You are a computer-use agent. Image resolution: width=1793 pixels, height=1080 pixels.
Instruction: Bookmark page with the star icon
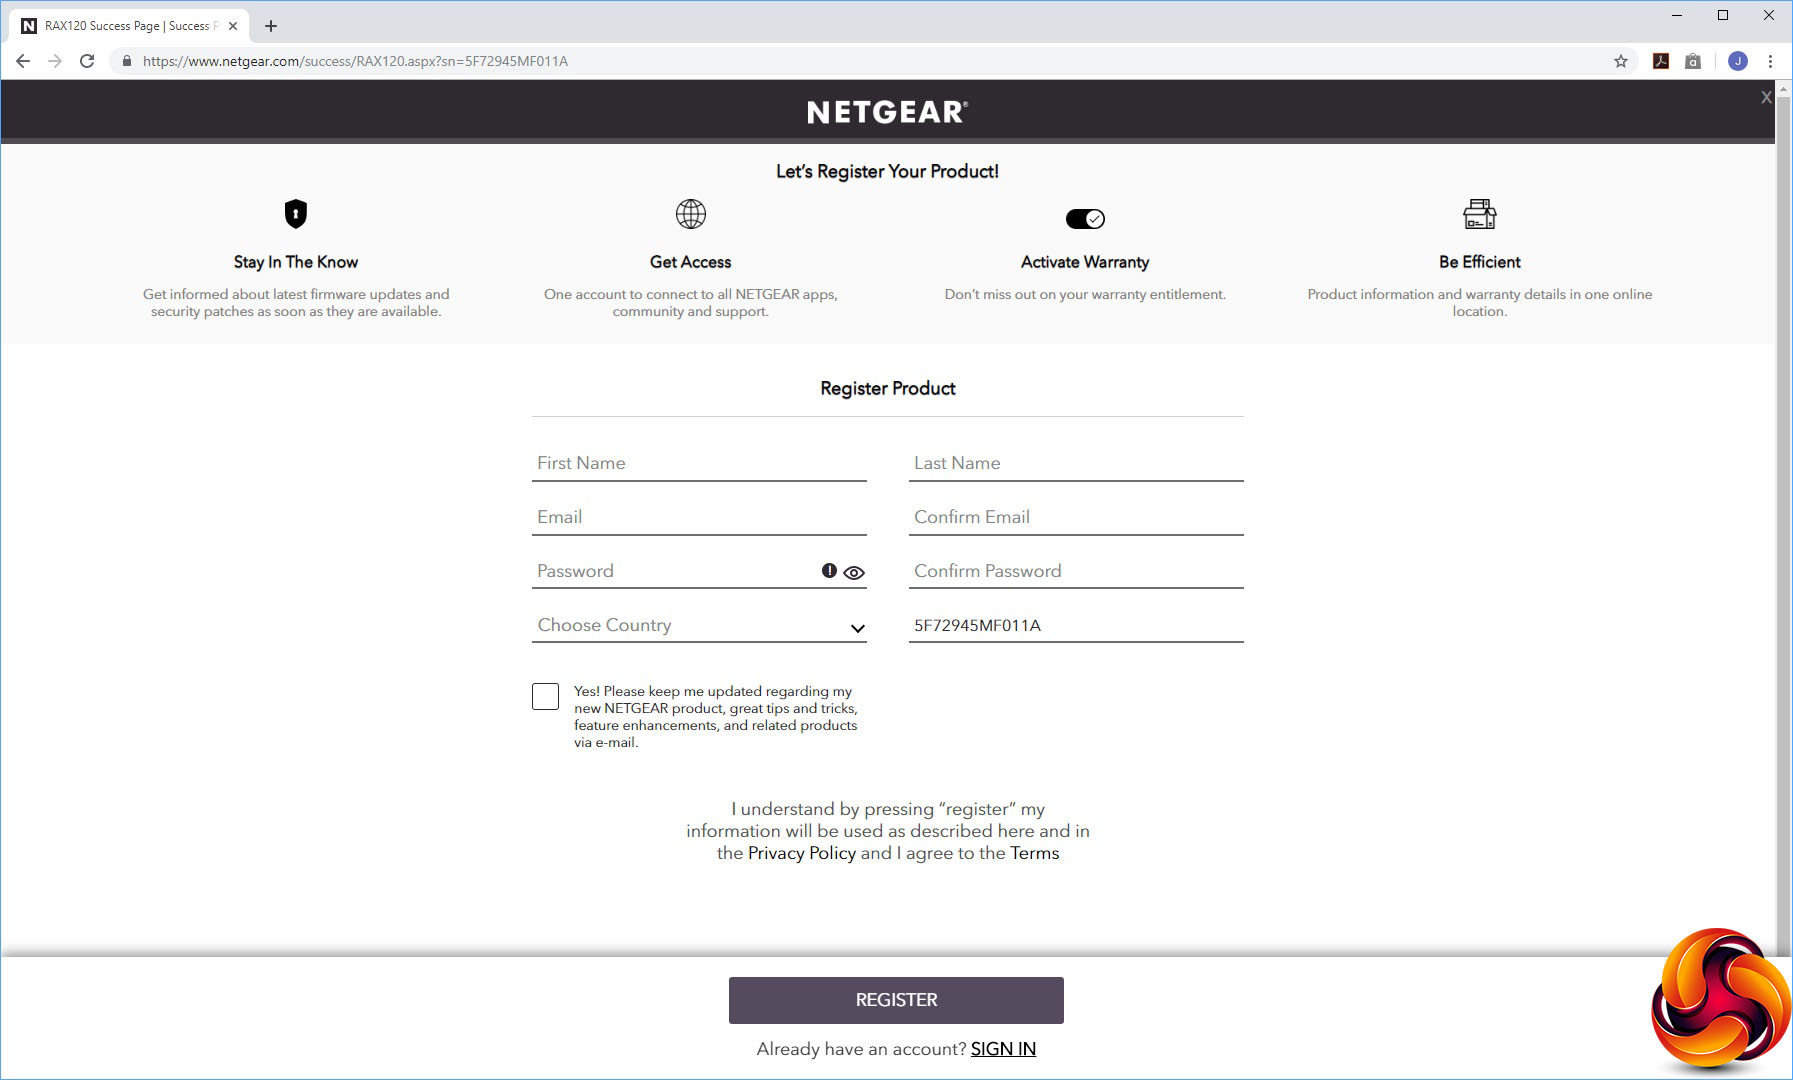(1621, 61)
